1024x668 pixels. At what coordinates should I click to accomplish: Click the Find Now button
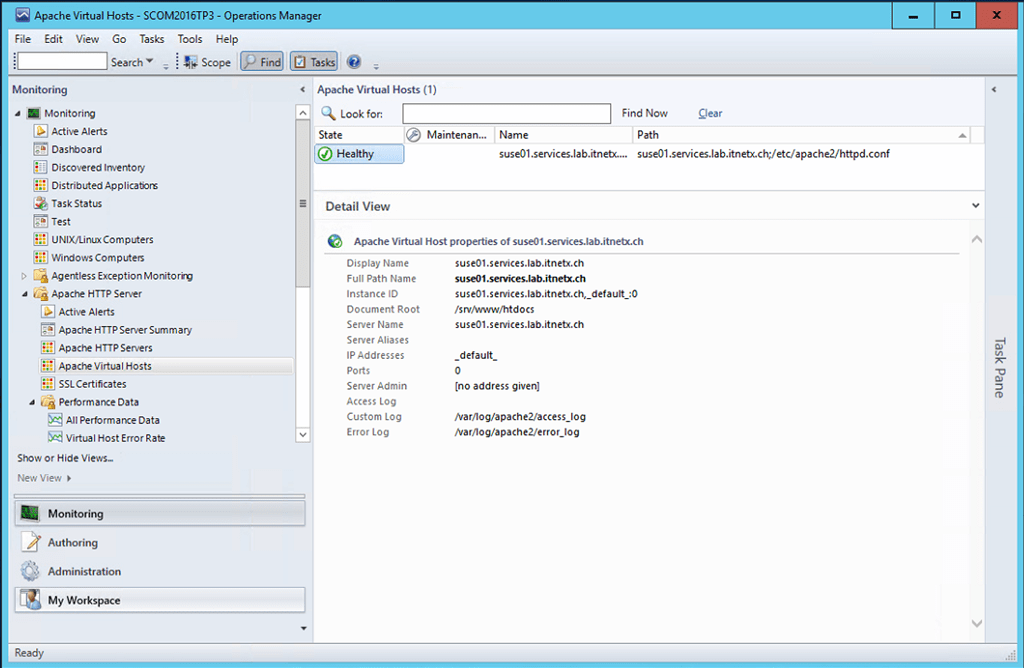tap(645, 113)
